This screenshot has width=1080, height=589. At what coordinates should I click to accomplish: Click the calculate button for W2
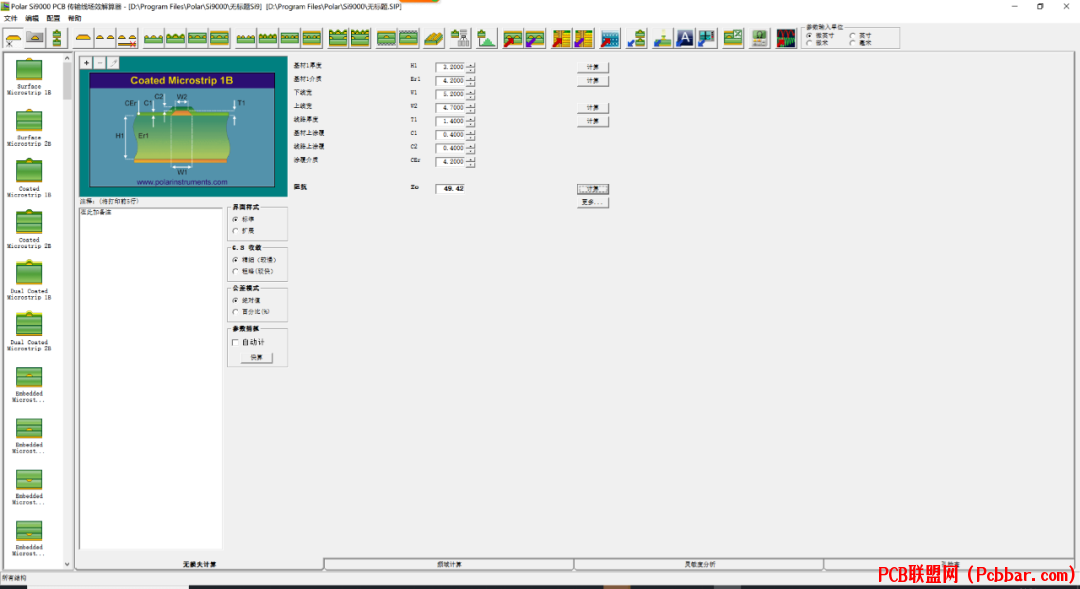pos(592,107)
